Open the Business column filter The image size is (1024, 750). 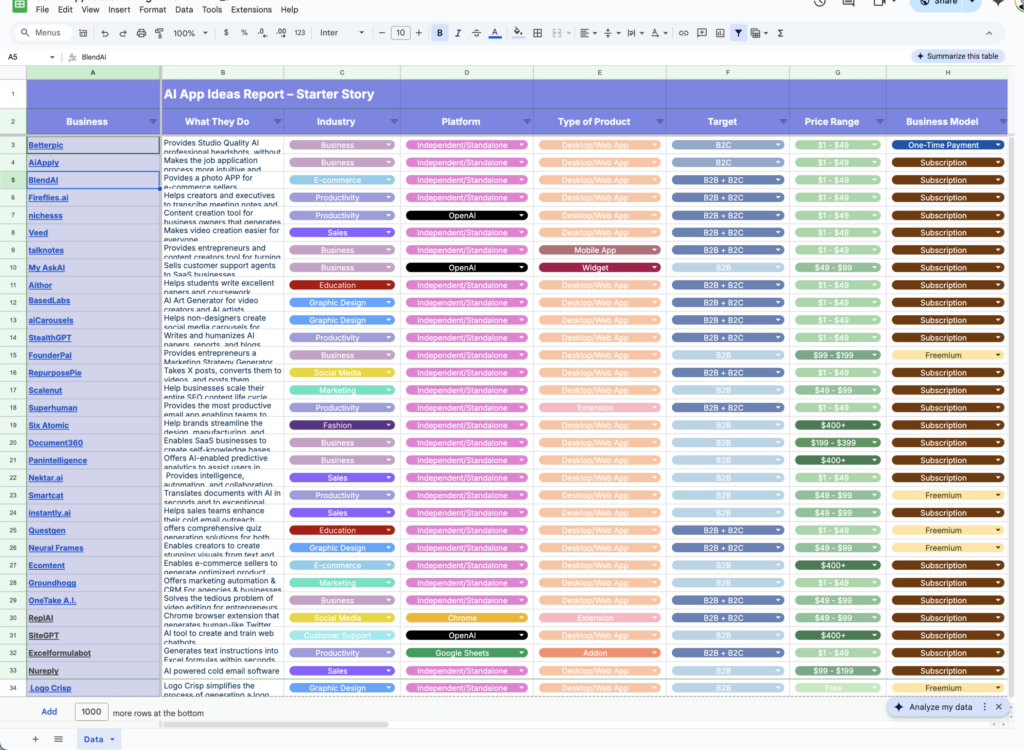153,122
